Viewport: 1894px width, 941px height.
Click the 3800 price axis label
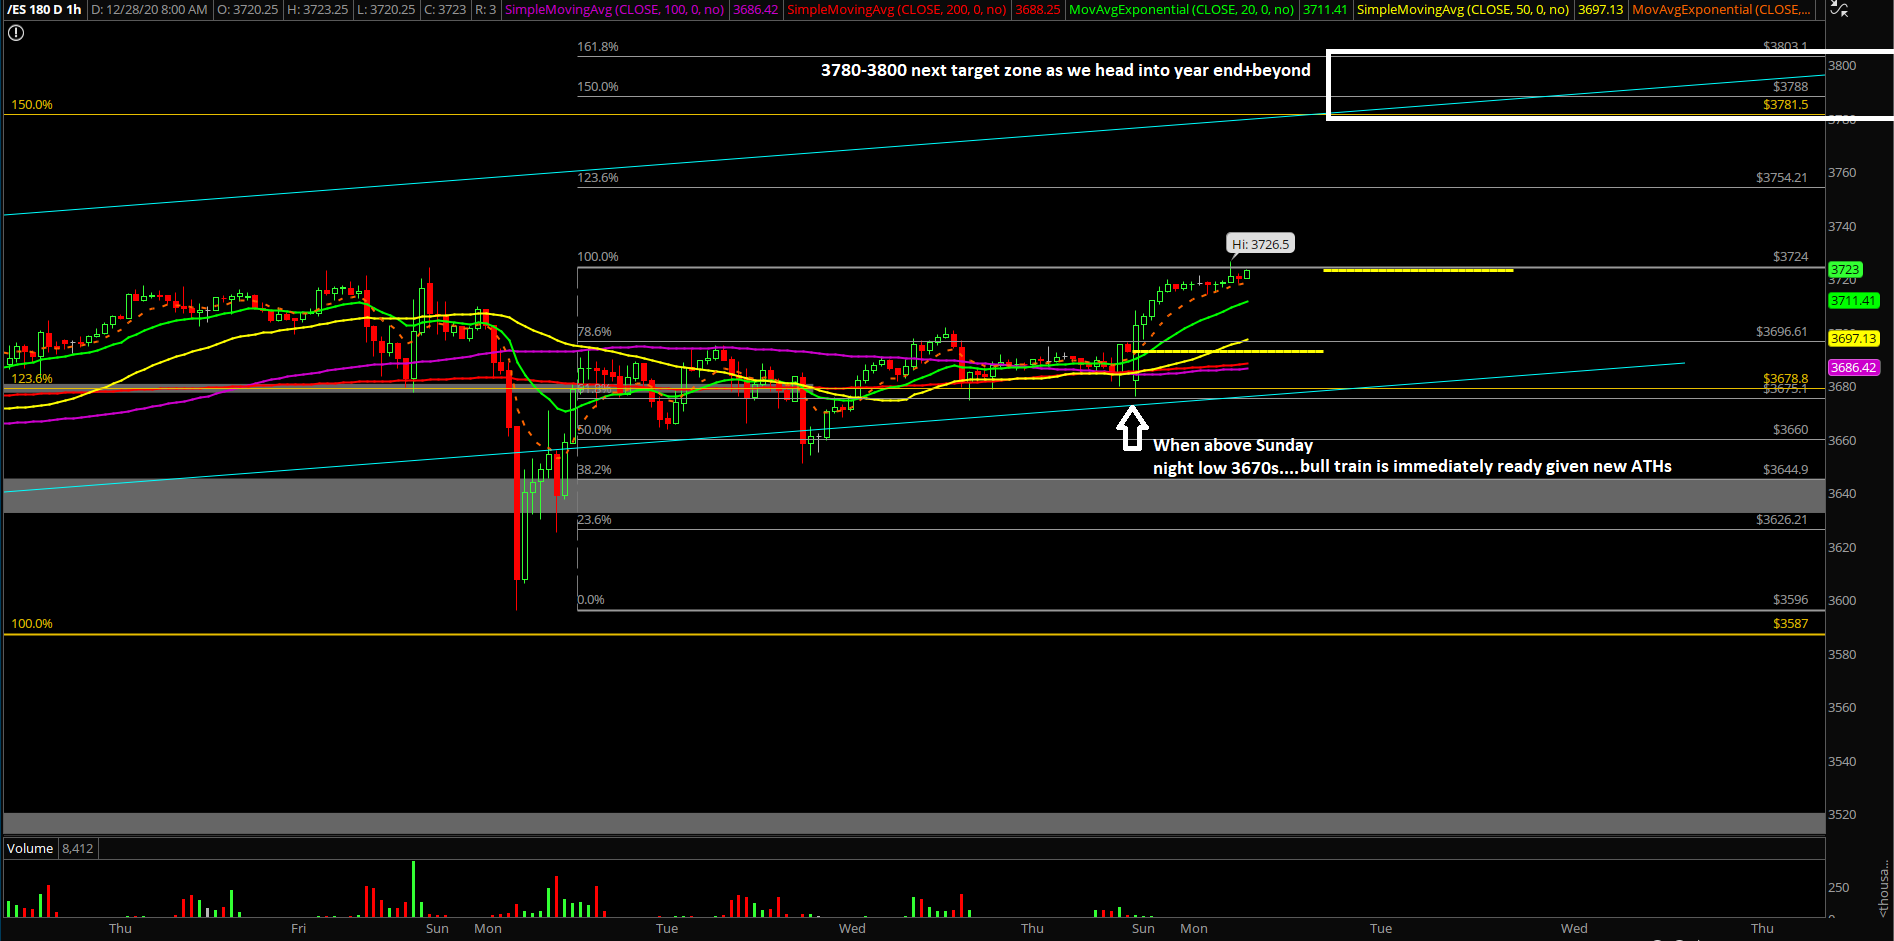click(x=1842, y=66)
